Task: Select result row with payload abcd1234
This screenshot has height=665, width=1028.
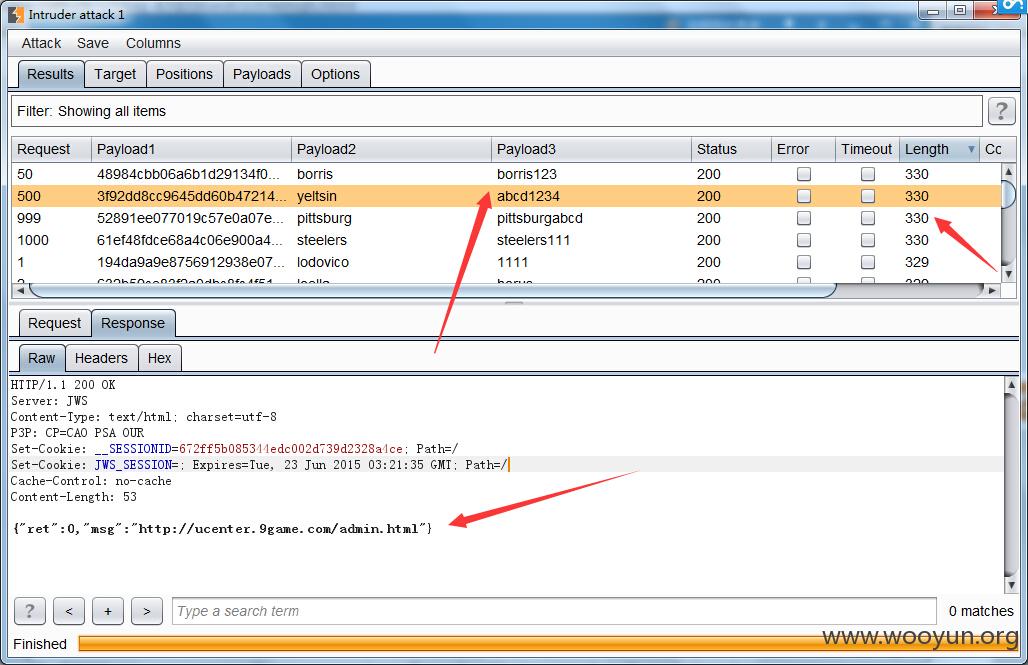Action: coord(506,196)
